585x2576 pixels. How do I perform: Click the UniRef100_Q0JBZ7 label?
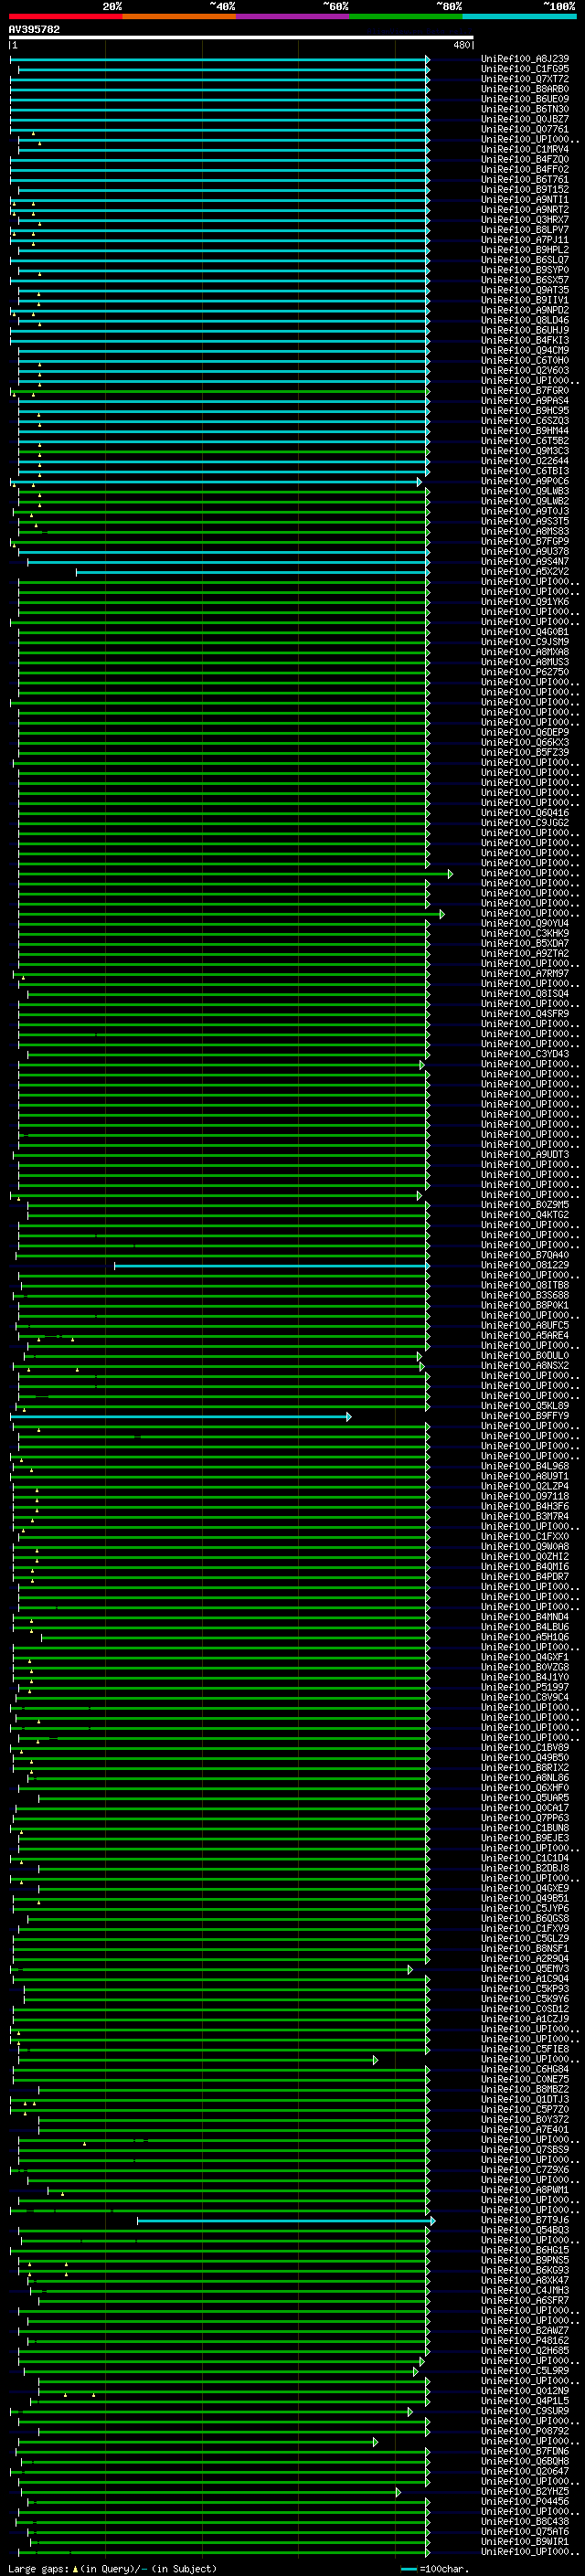[525, 119]
